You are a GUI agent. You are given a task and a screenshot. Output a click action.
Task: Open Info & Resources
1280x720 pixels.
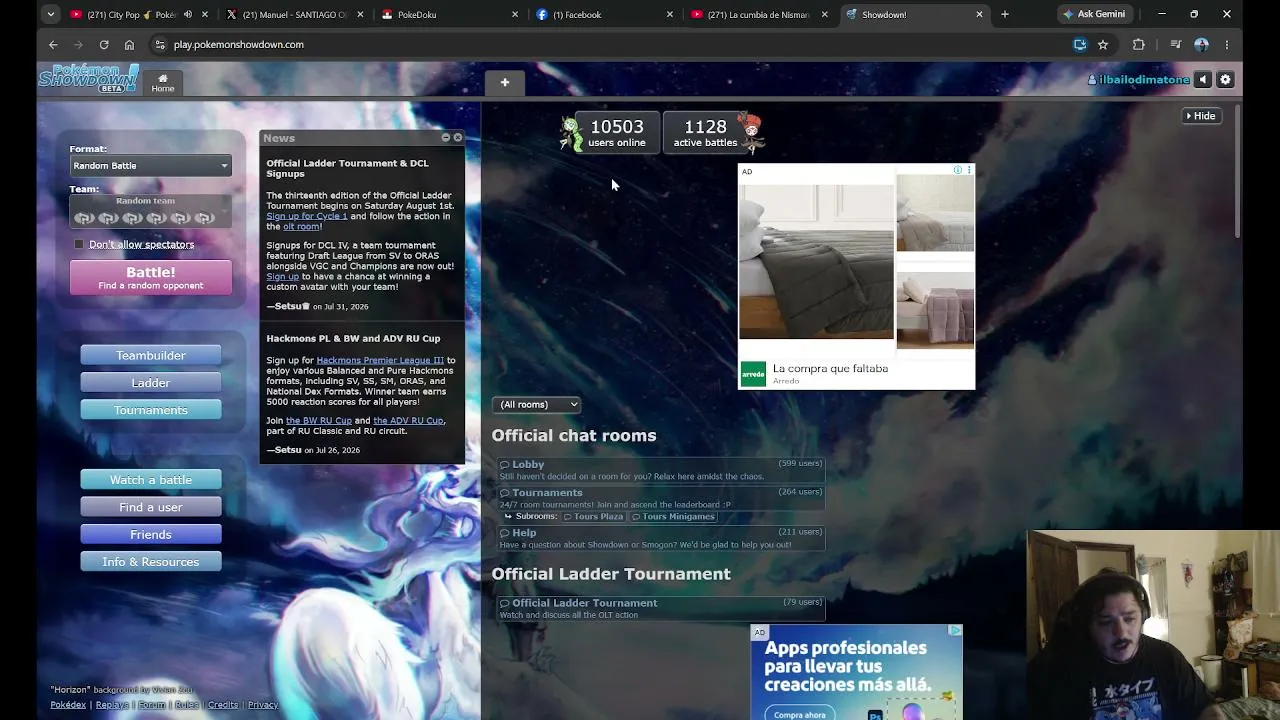tap(151, 562)
